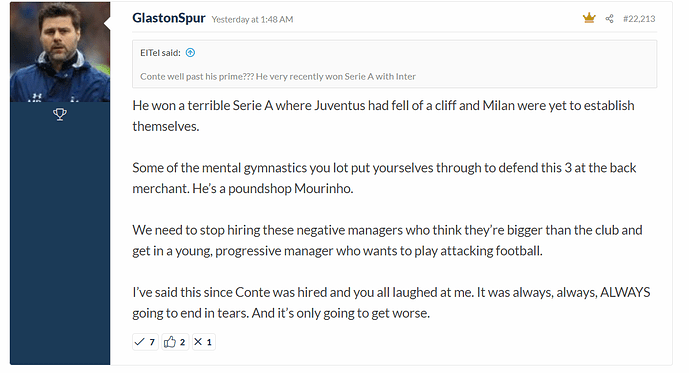689x373 pixels.
Task: Click the up-arrow icon beside ElTel said
Action: click(190, 53)
